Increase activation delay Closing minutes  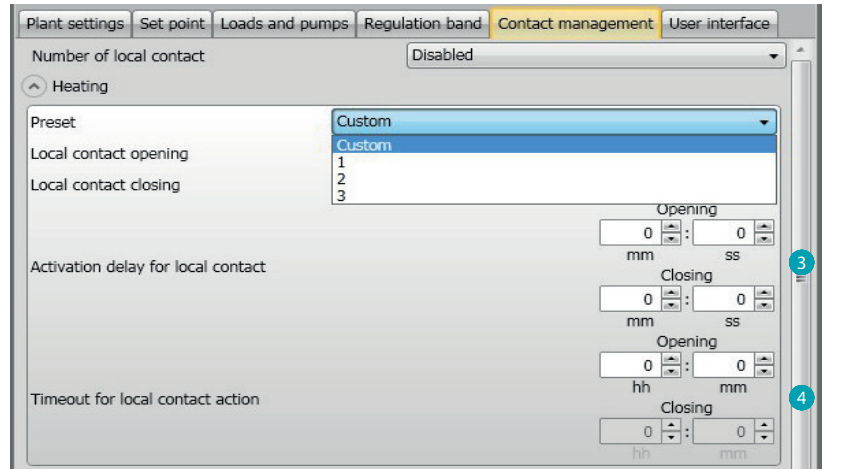671,293
